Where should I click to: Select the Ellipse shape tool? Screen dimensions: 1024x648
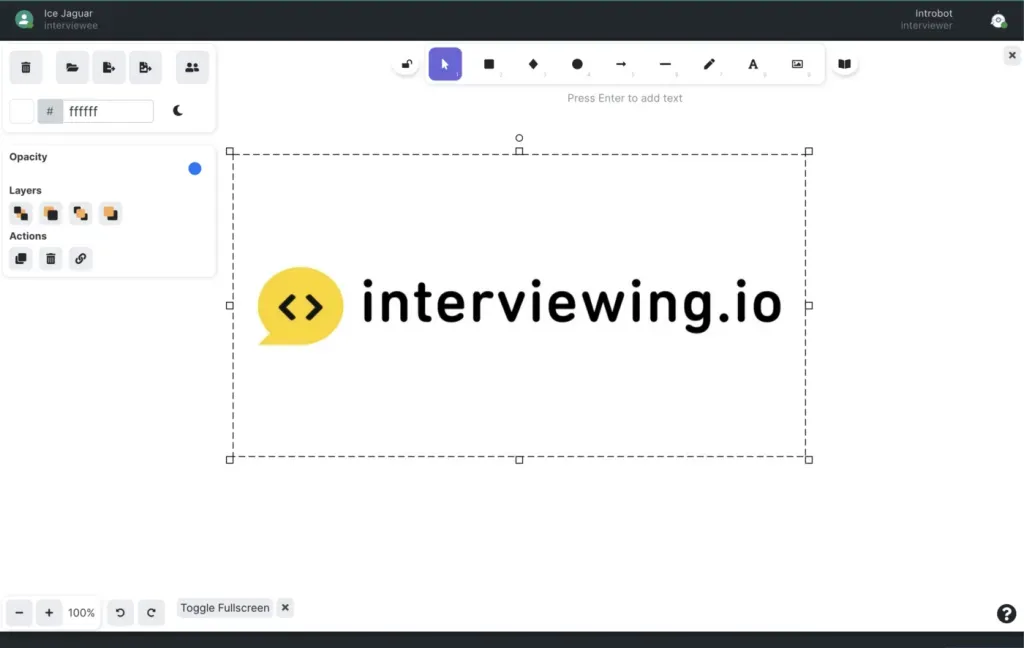(577, 64)
